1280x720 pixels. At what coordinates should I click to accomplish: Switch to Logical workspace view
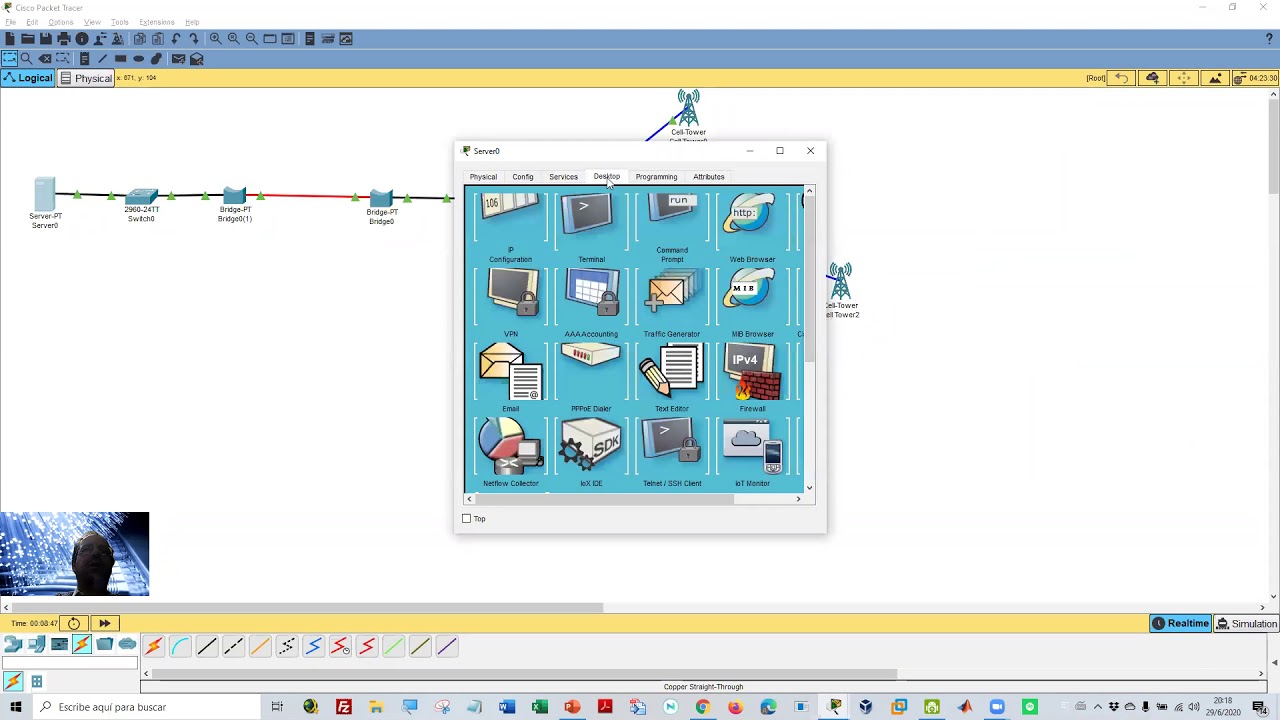(x=28, y=78)
